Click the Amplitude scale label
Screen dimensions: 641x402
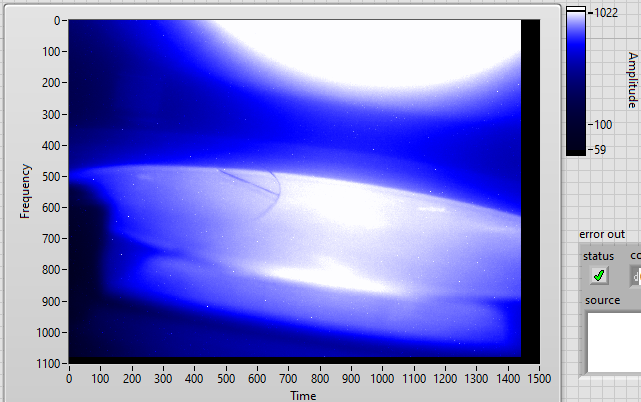coord(632,80)
